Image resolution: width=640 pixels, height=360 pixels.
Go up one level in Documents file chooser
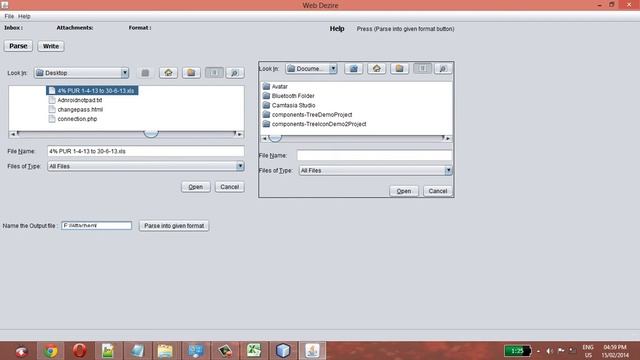353,69
